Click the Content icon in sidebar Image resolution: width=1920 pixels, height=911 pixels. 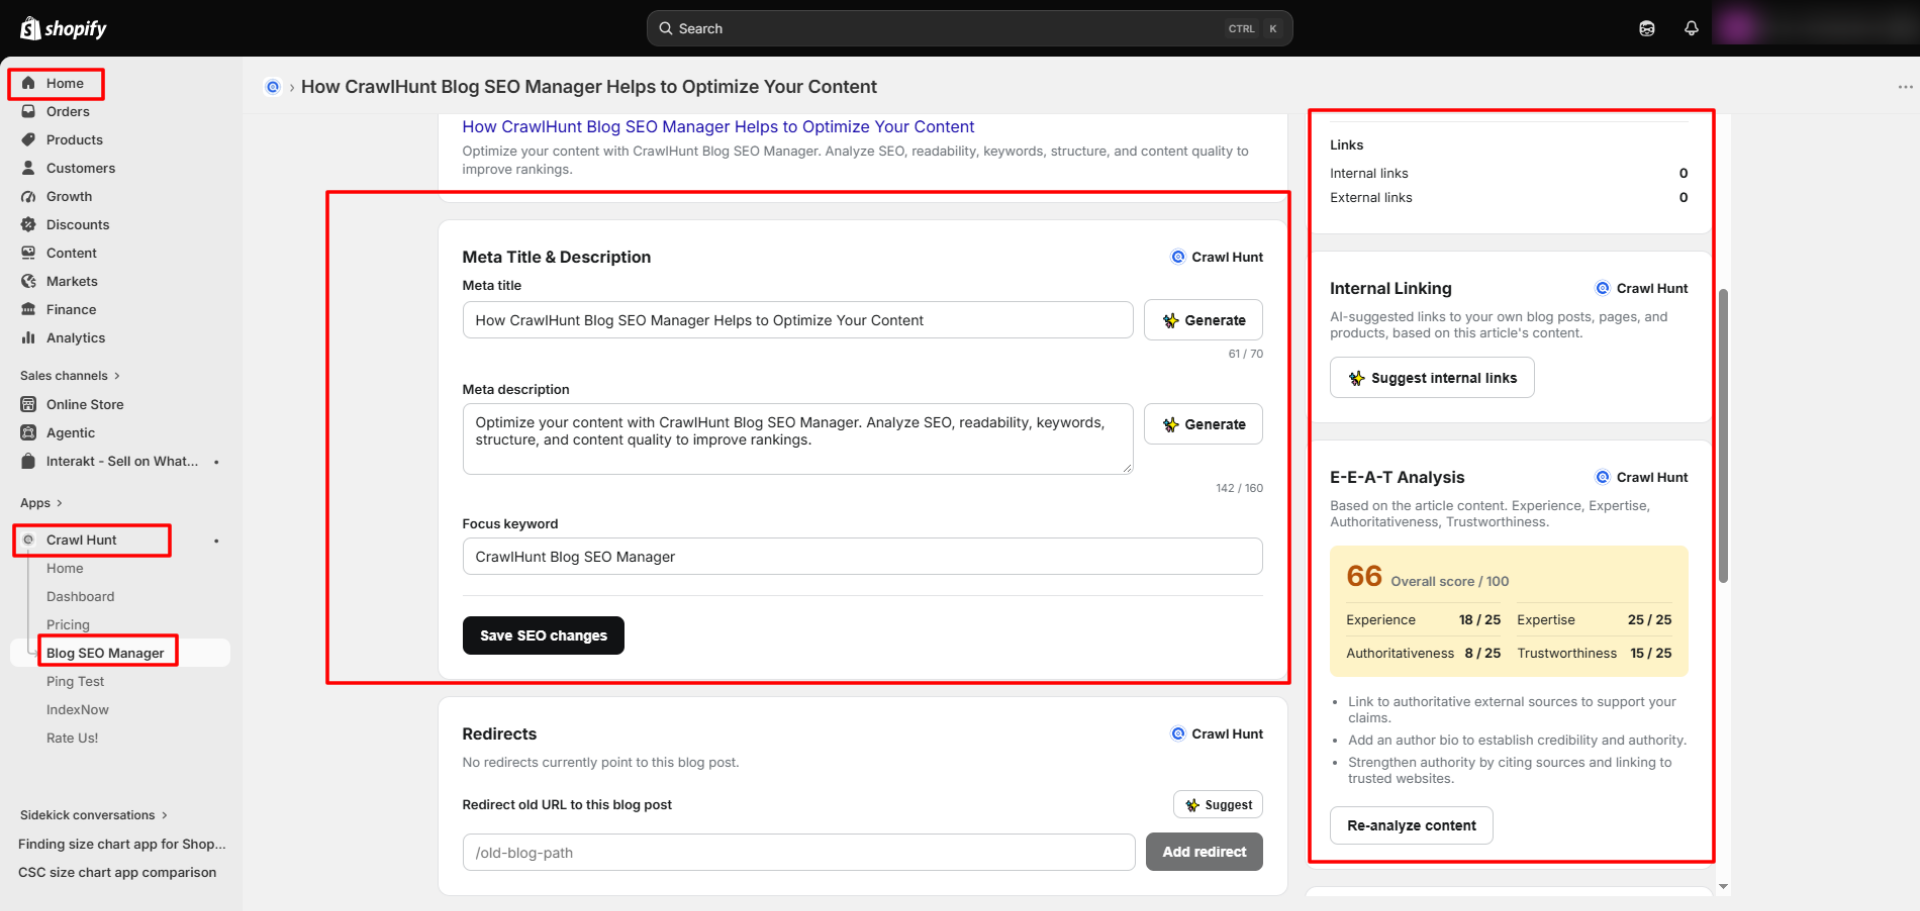[28, 253]
